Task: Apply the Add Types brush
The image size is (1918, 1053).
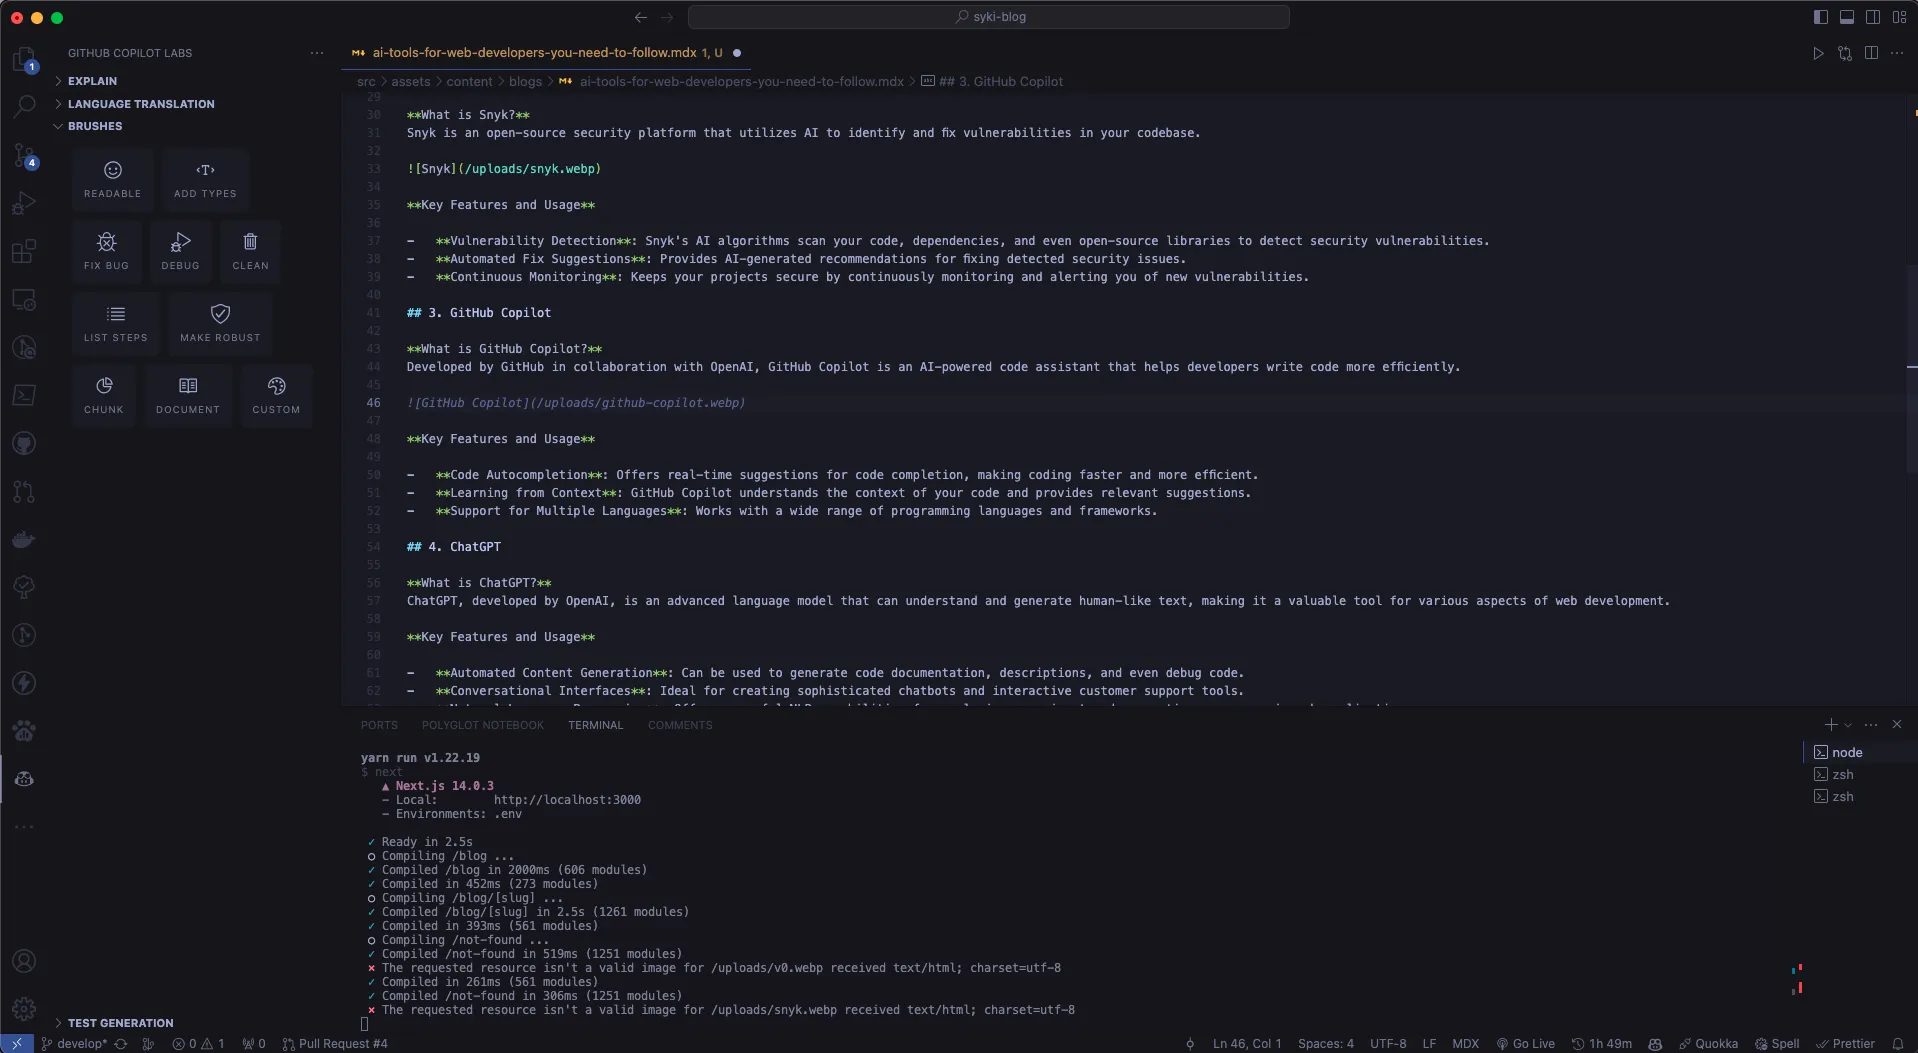Action: coord(205,179)
